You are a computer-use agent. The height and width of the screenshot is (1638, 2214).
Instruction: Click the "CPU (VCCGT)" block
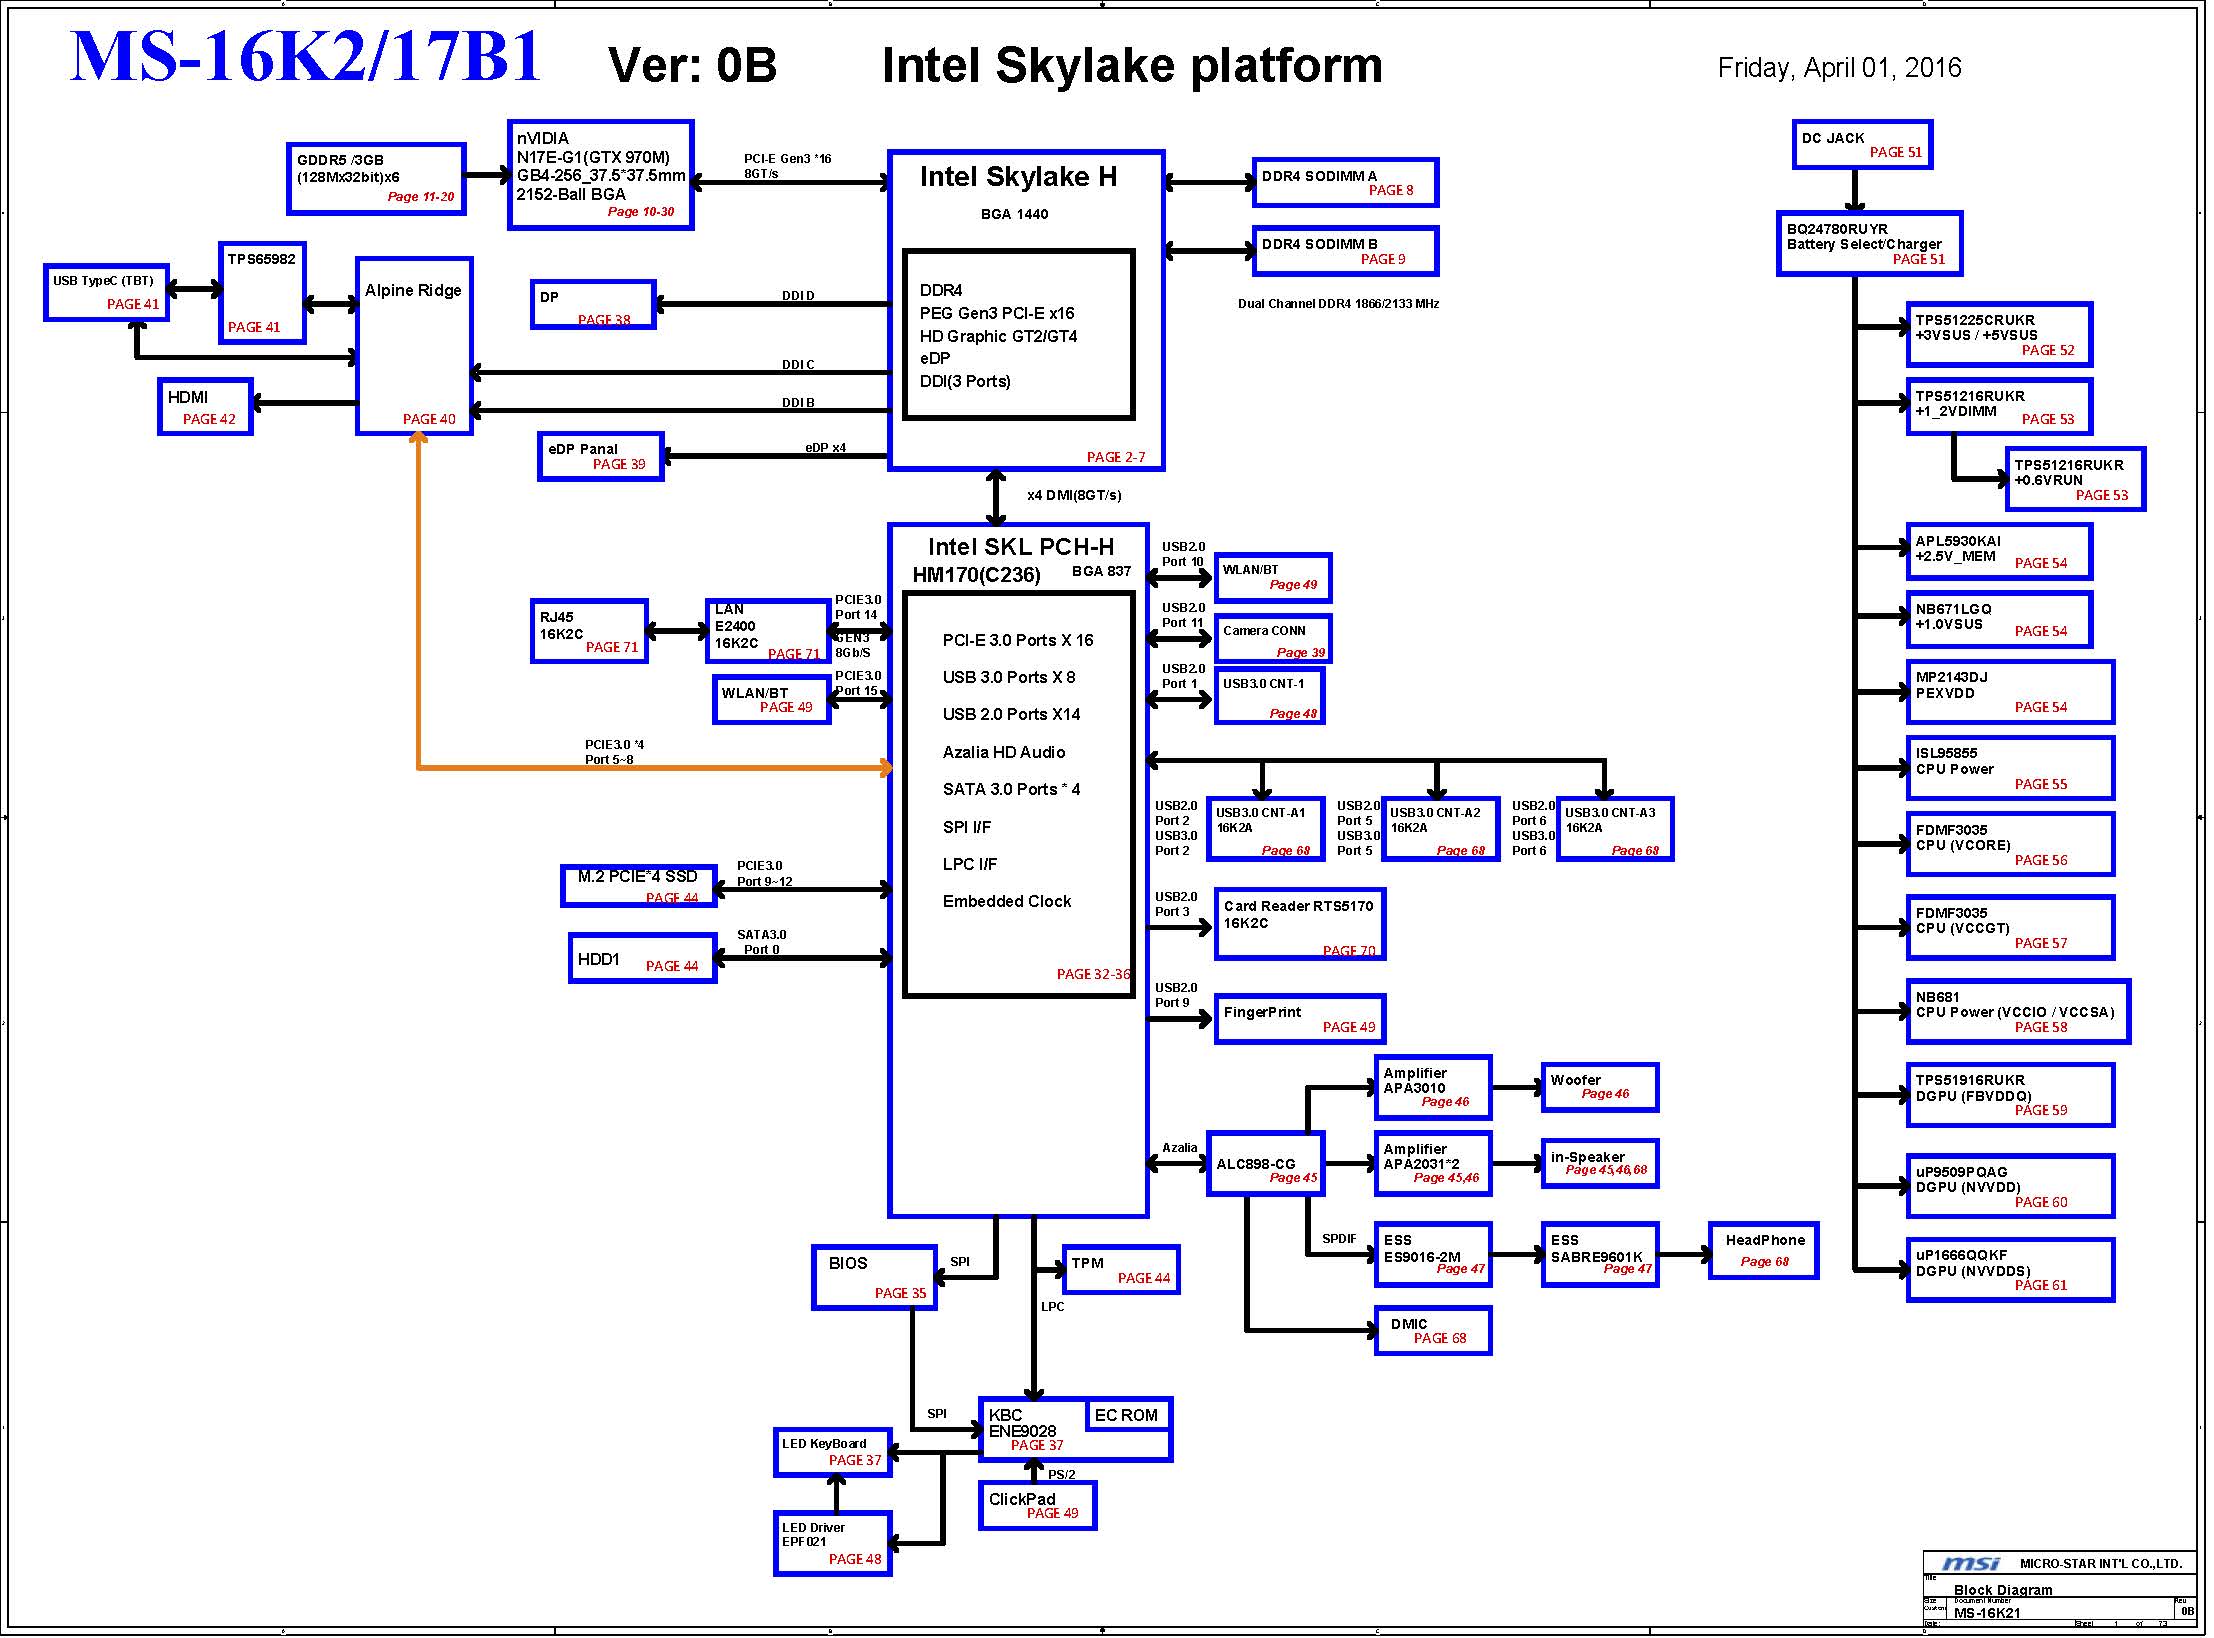coord(2010,927)
